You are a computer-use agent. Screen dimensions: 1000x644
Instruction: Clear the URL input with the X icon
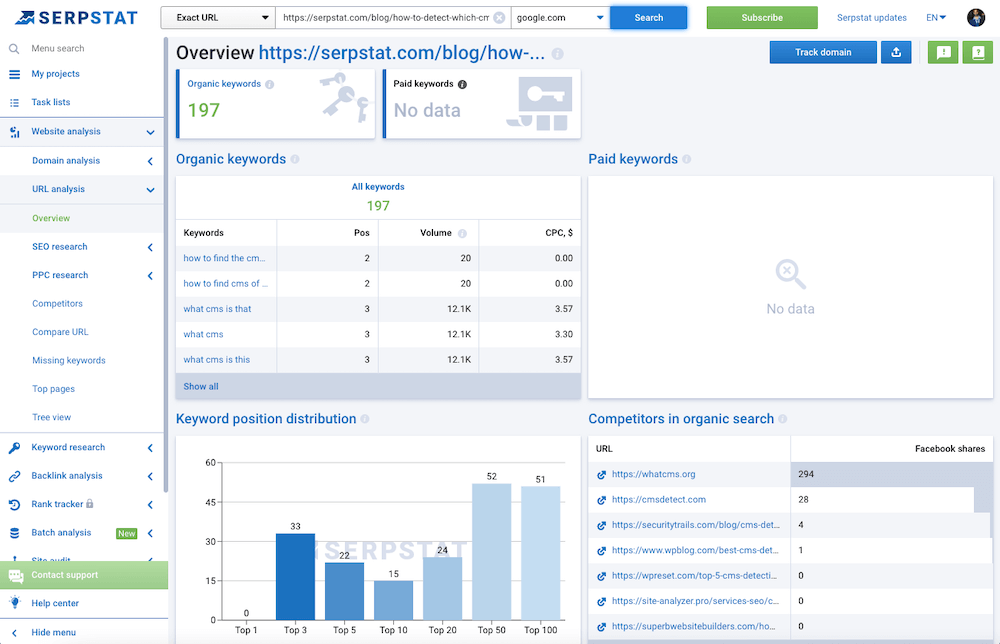499,18
